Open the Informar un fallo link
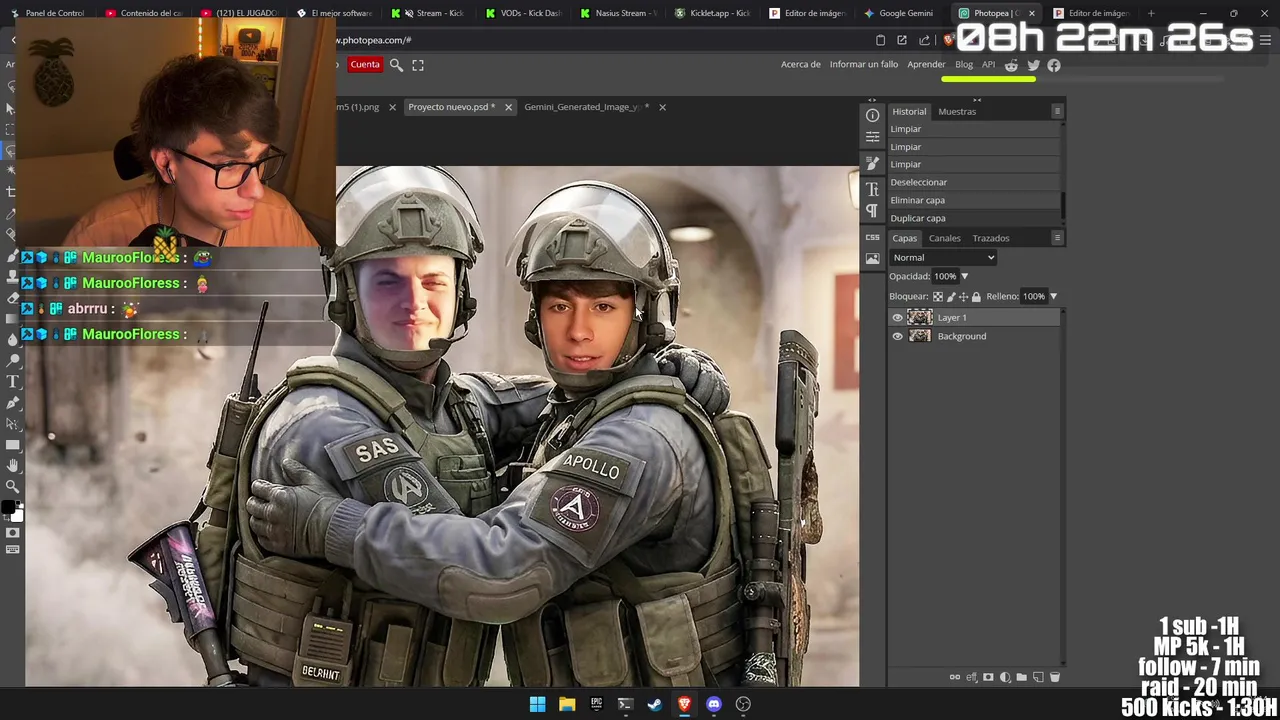Viewport: 1280px width, 720px height. point(864,65)
